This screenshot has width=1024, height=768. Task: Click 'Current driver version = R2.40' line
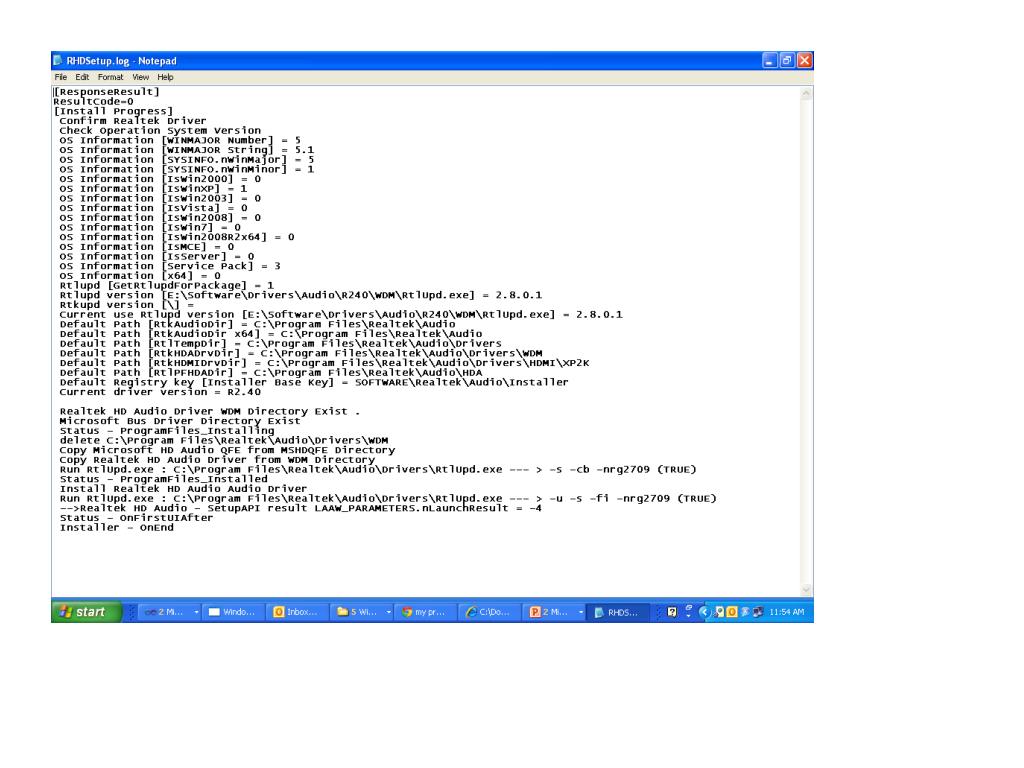(x=160, y=392)
